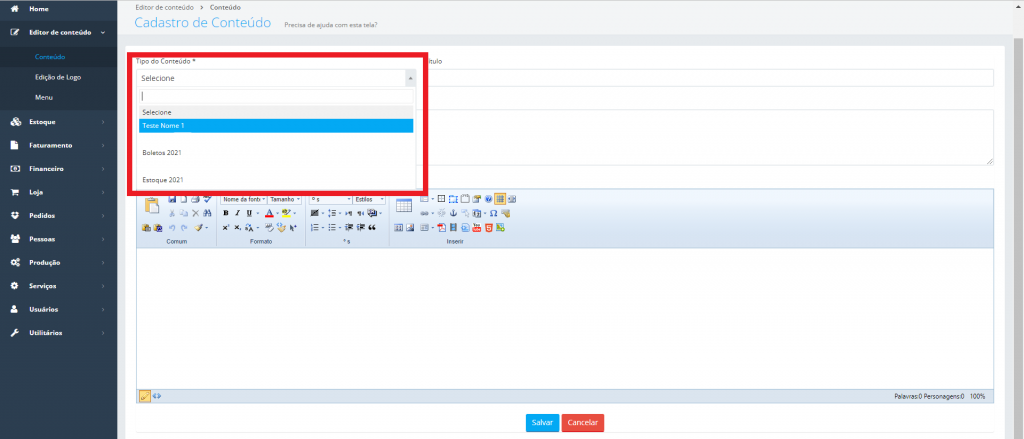Click the Print icon in editor toolbar
1024x439 pixels.
coord(195,199)
